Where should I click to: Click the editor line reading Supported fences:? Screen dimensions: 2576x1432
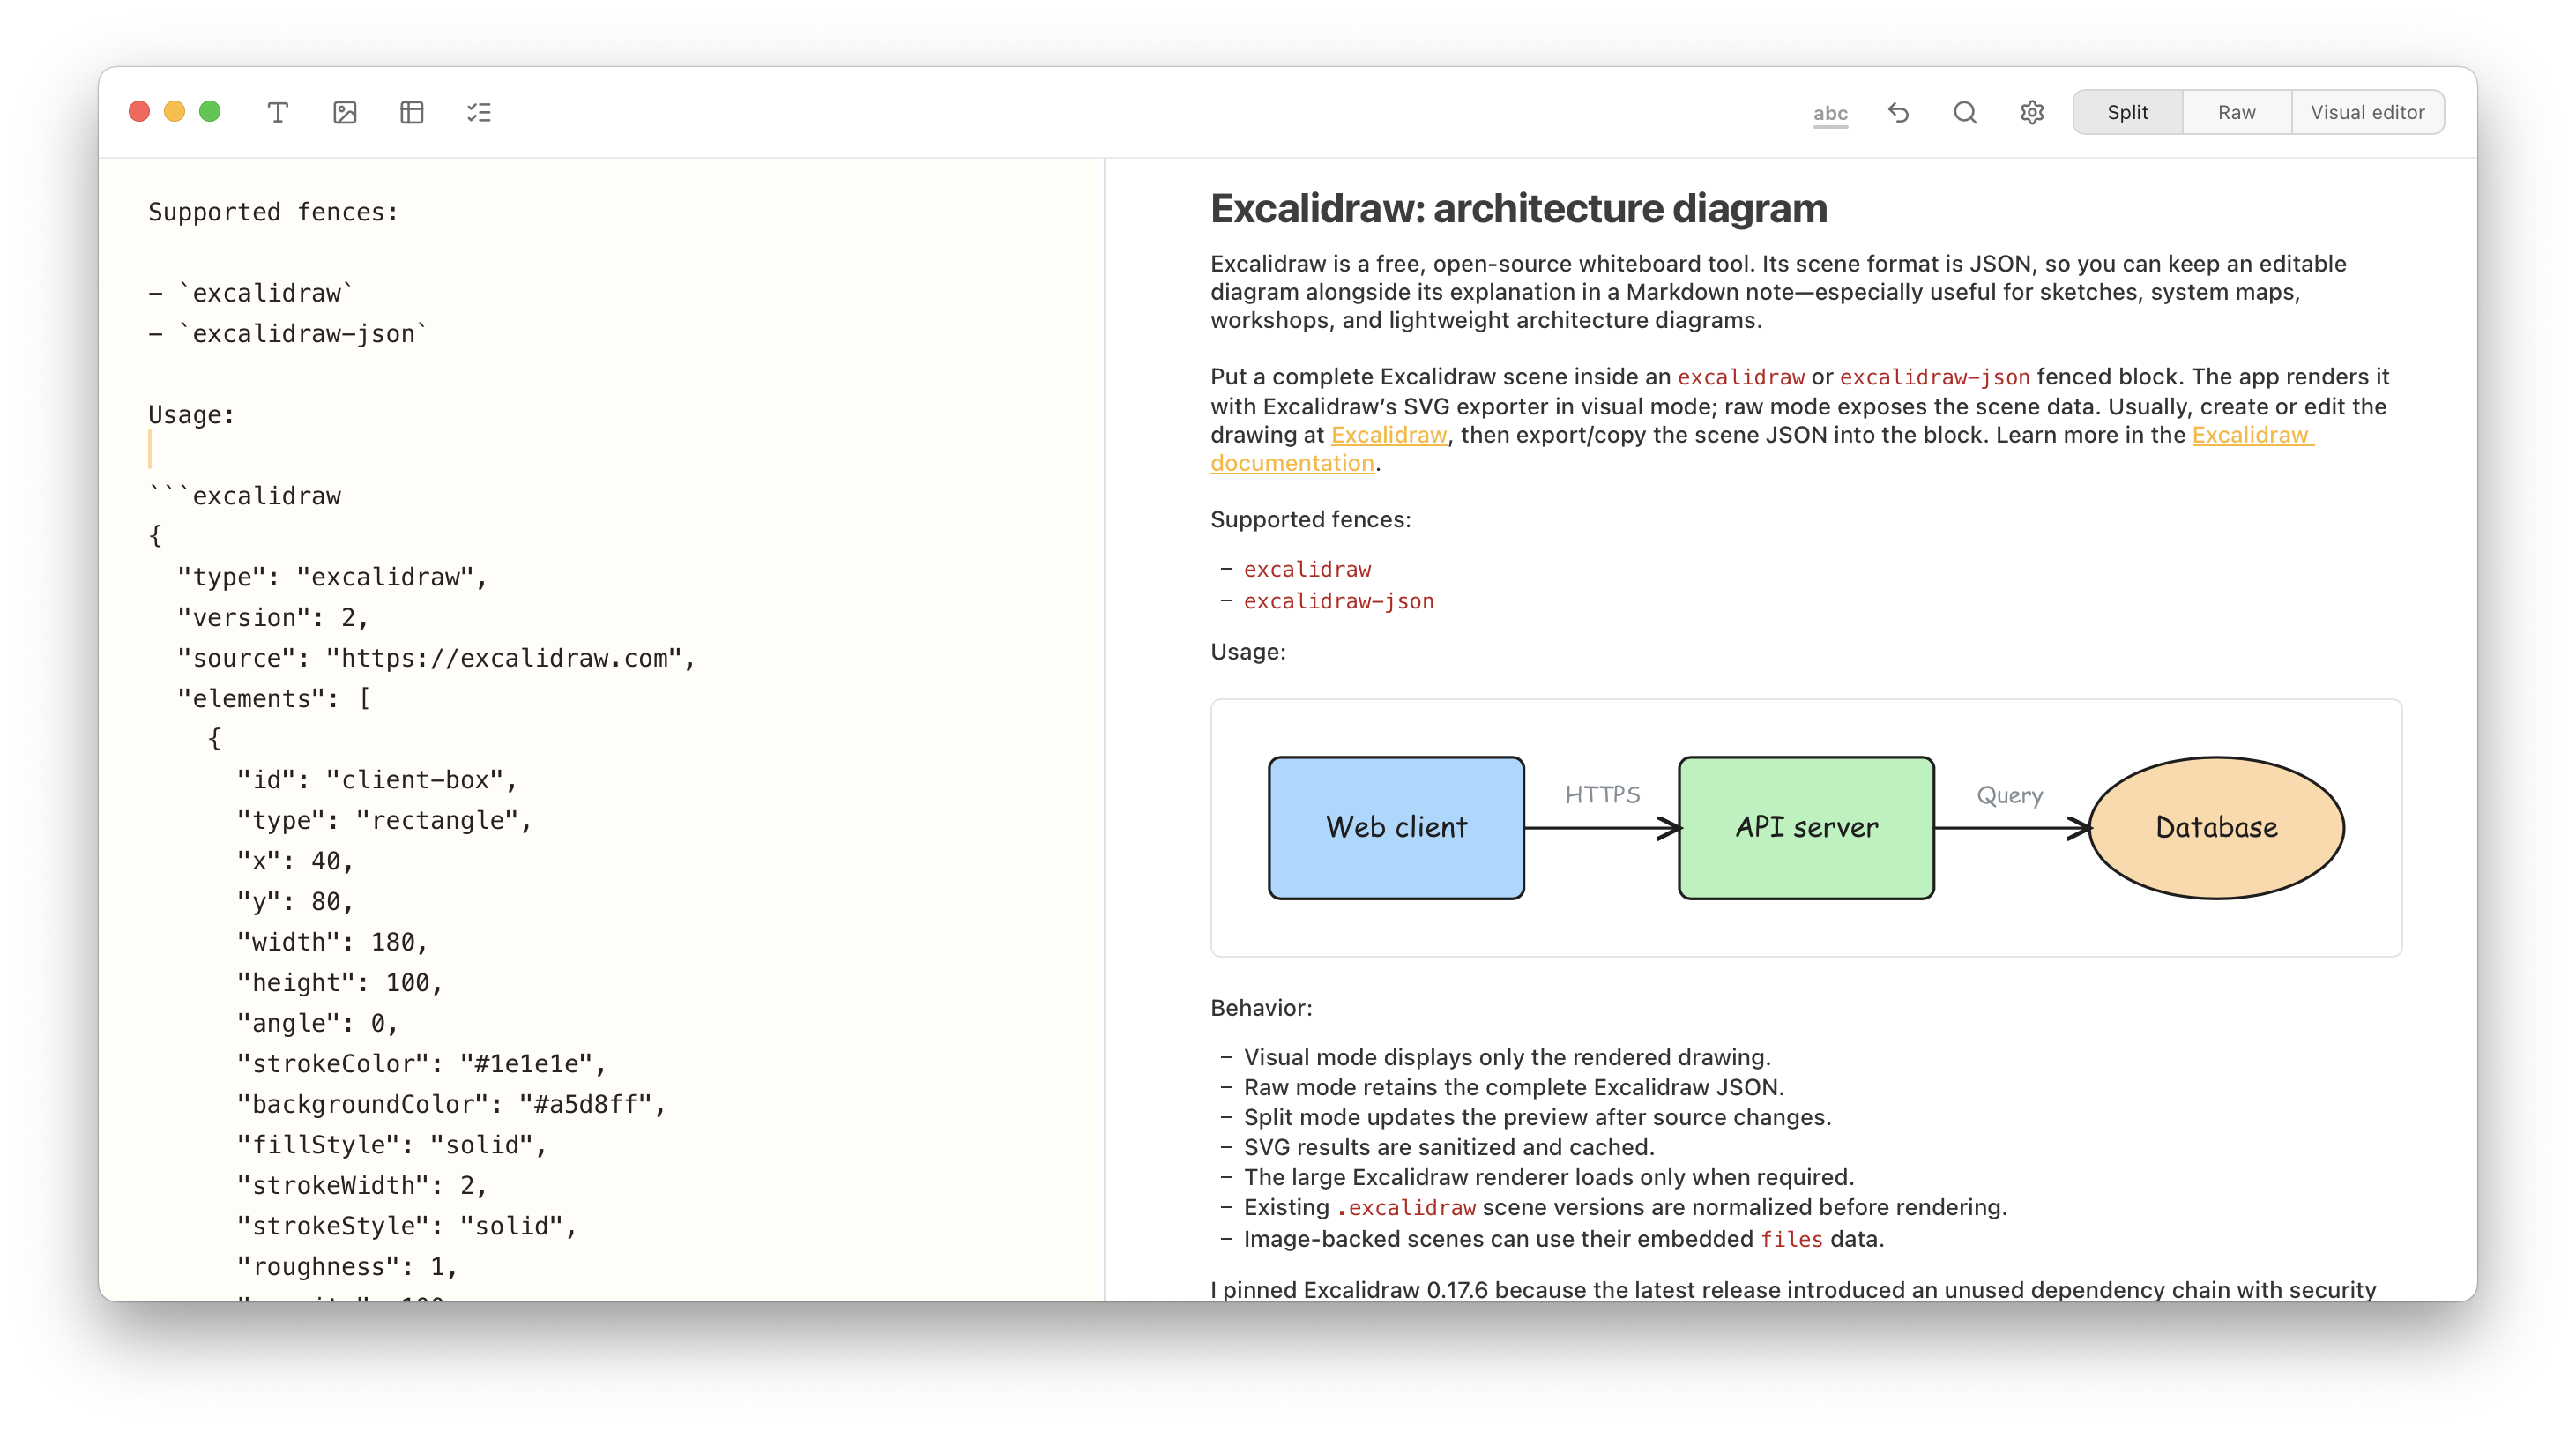click(x=273, y=212)
